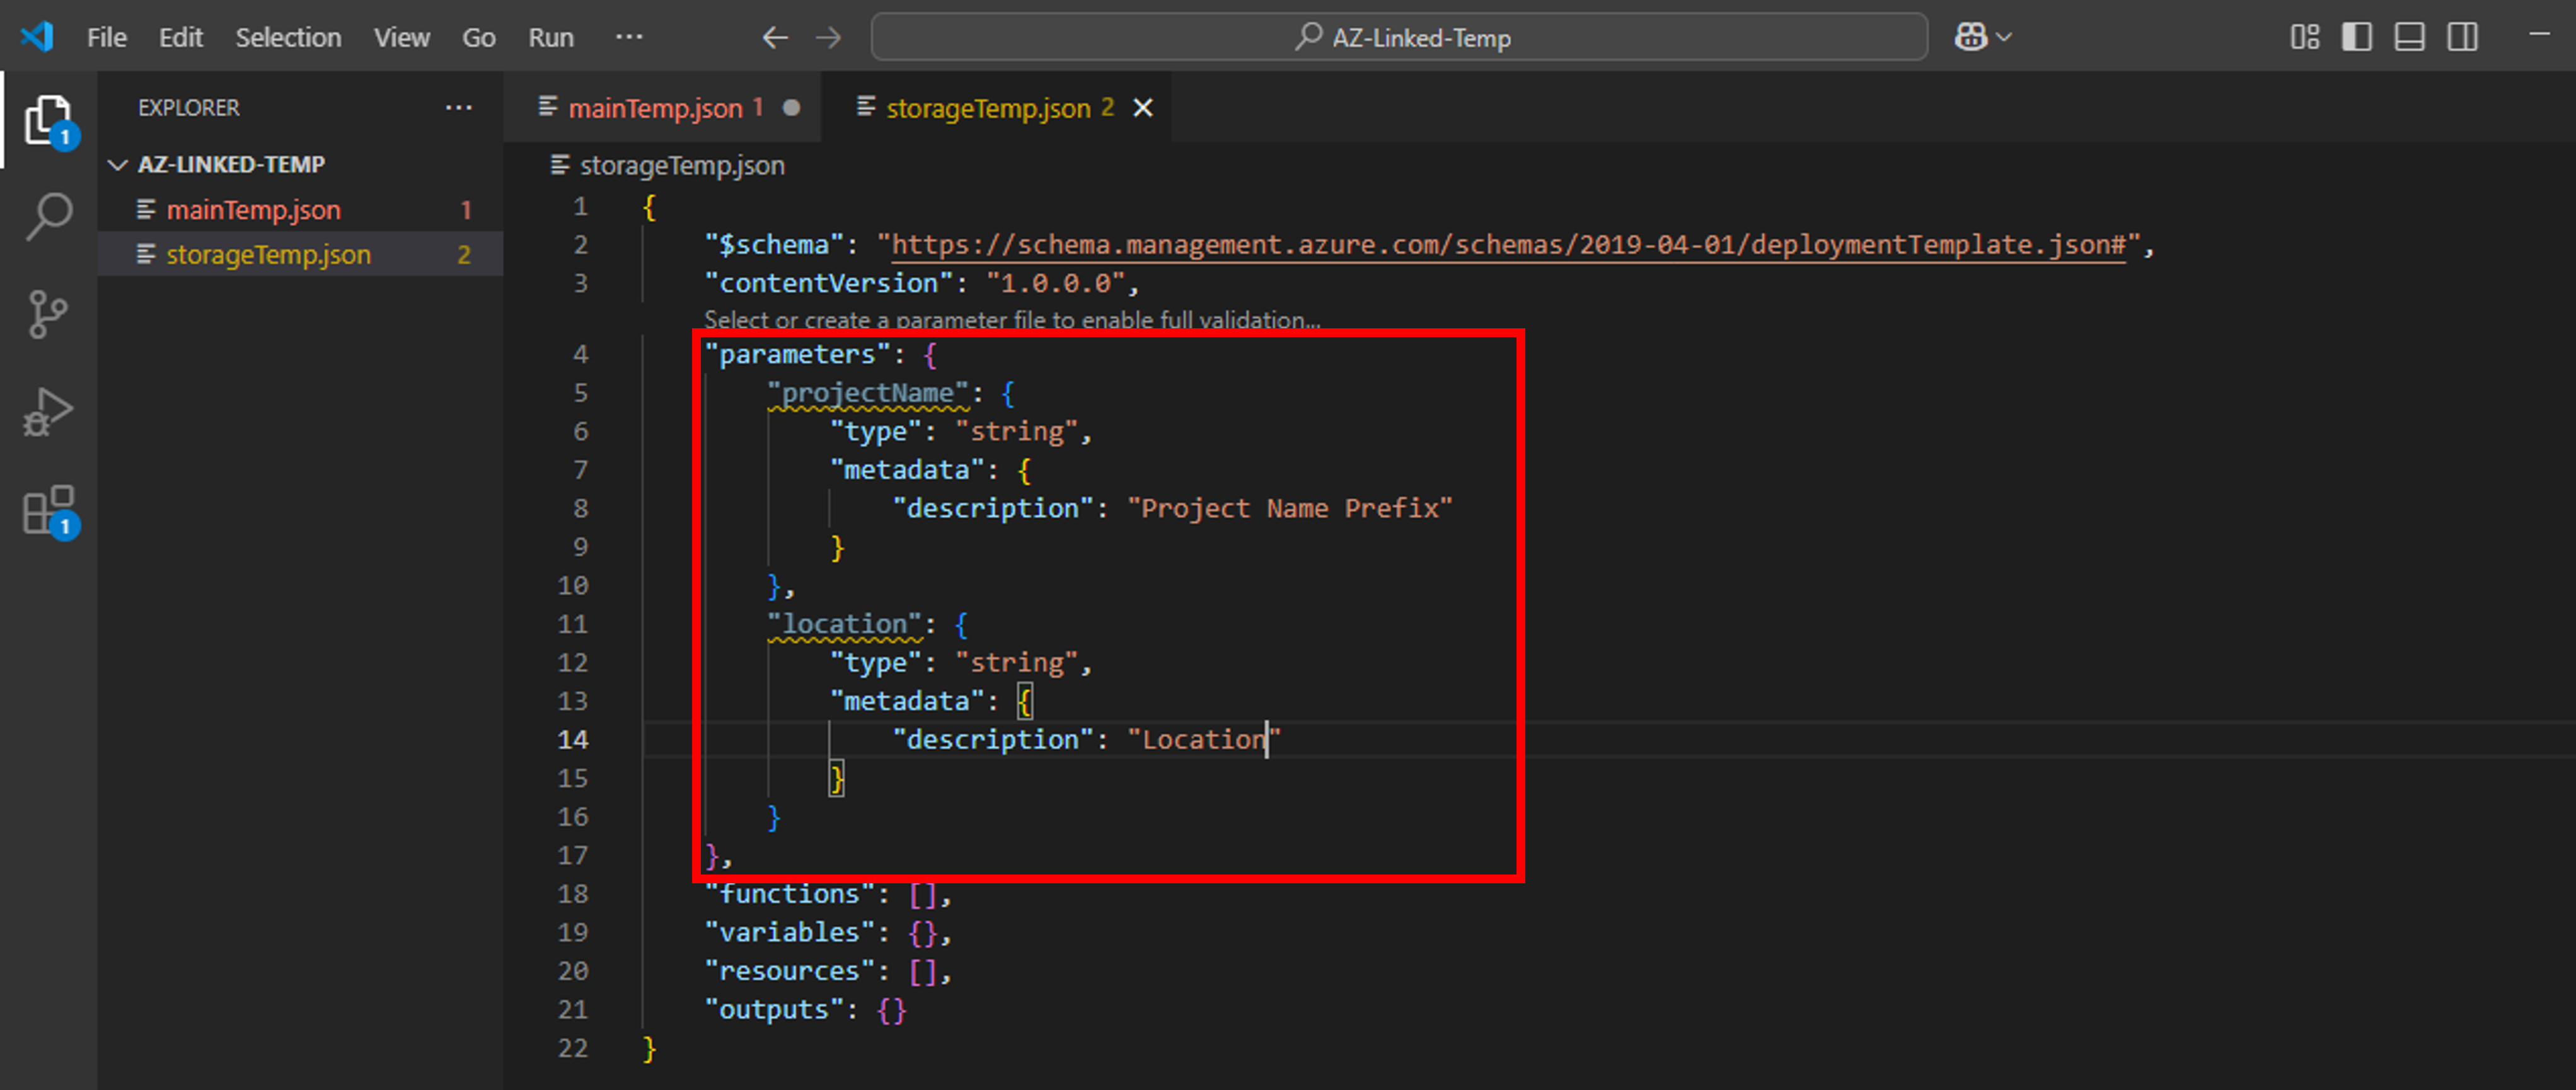Open the Run menu
The width and height of the screenshot is (2576, 1090).
click(551, 37)
